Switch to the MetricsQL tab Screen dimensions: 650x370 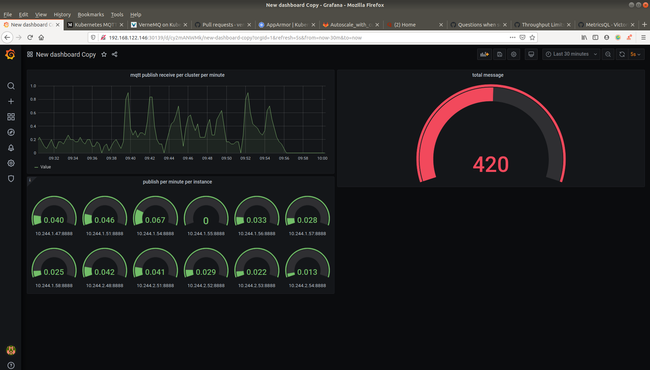click(x=606, y=25)
